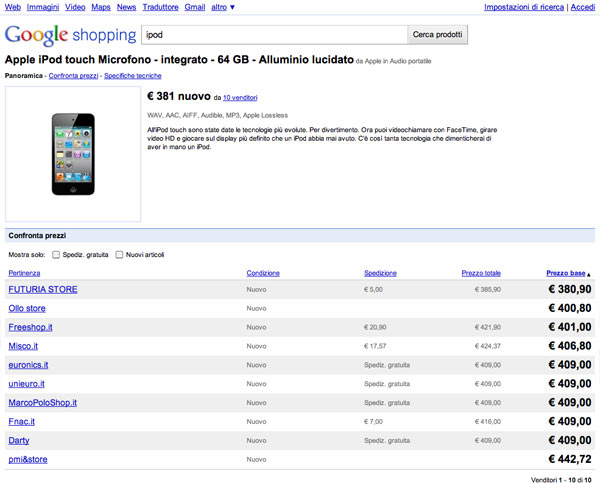Click the iPod touch product image
The width and height of the screenshot is (600, 483).
pyautogui.click(x=73, y=154)
